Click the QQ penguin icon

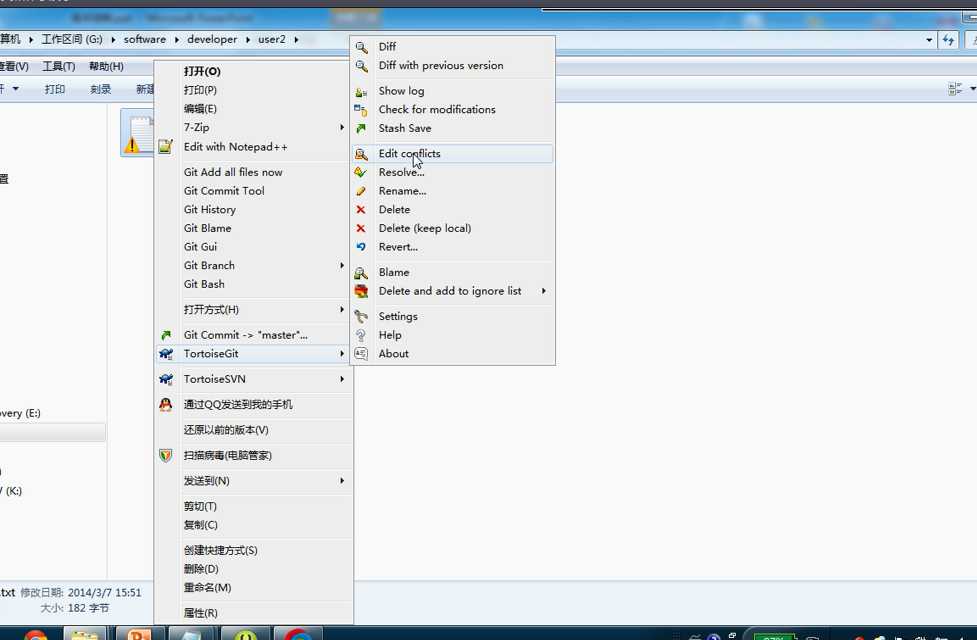[x=165, y=405]
